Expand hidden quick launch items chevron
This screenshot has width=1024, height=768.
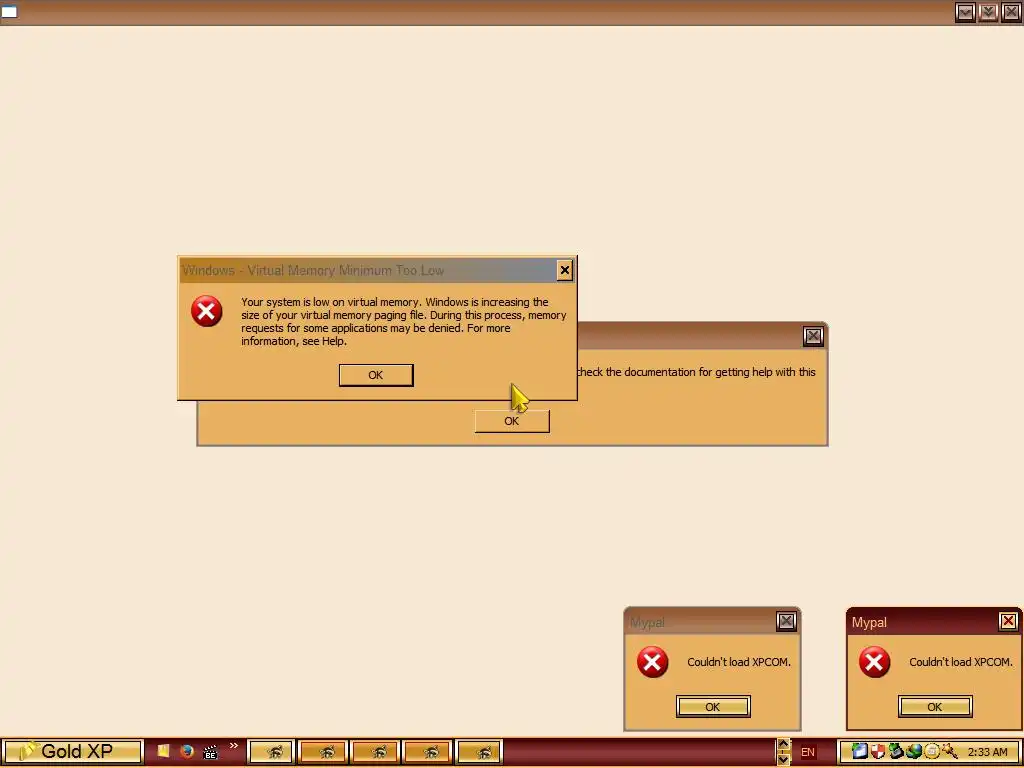tap(234, 746)
